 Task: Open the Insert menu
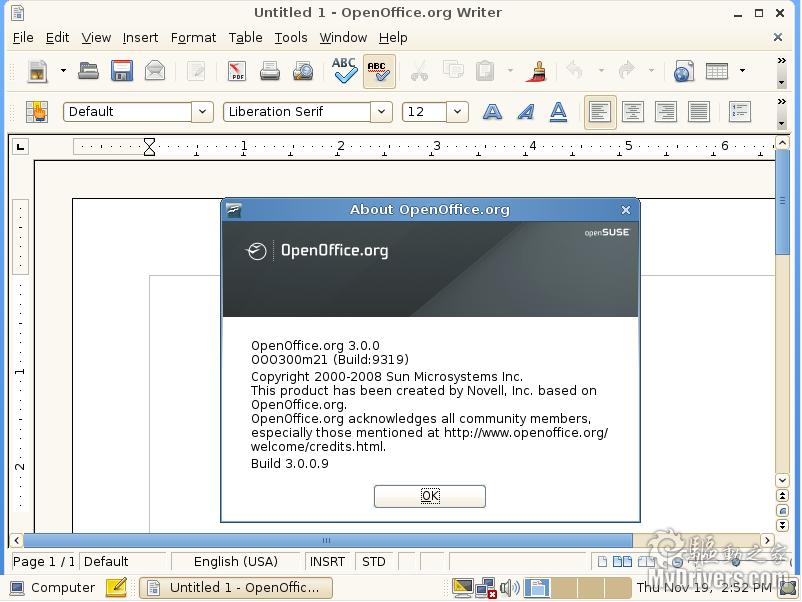(x=140, y=37)
